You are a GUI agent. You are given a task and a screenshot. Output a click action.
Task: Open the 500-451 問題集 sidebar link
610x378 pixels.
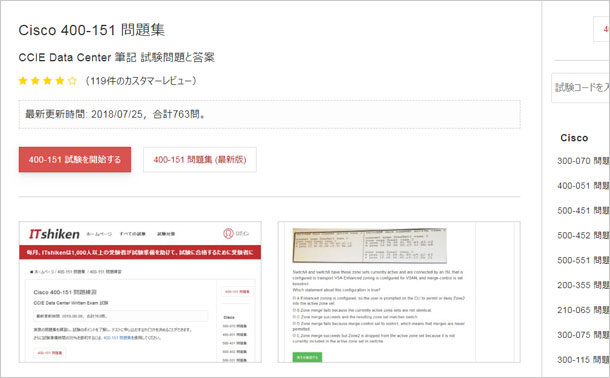pyautogui.click(x=583, y=211)
